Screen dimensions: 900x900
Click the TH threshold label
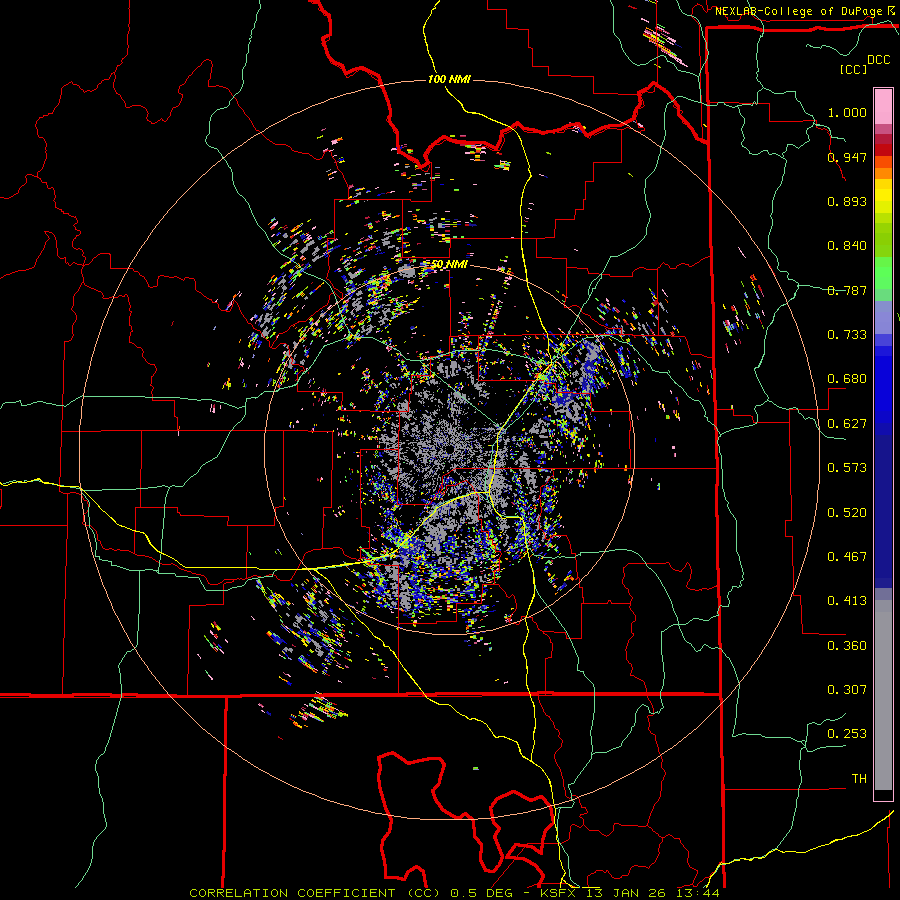tap(859, 778)
